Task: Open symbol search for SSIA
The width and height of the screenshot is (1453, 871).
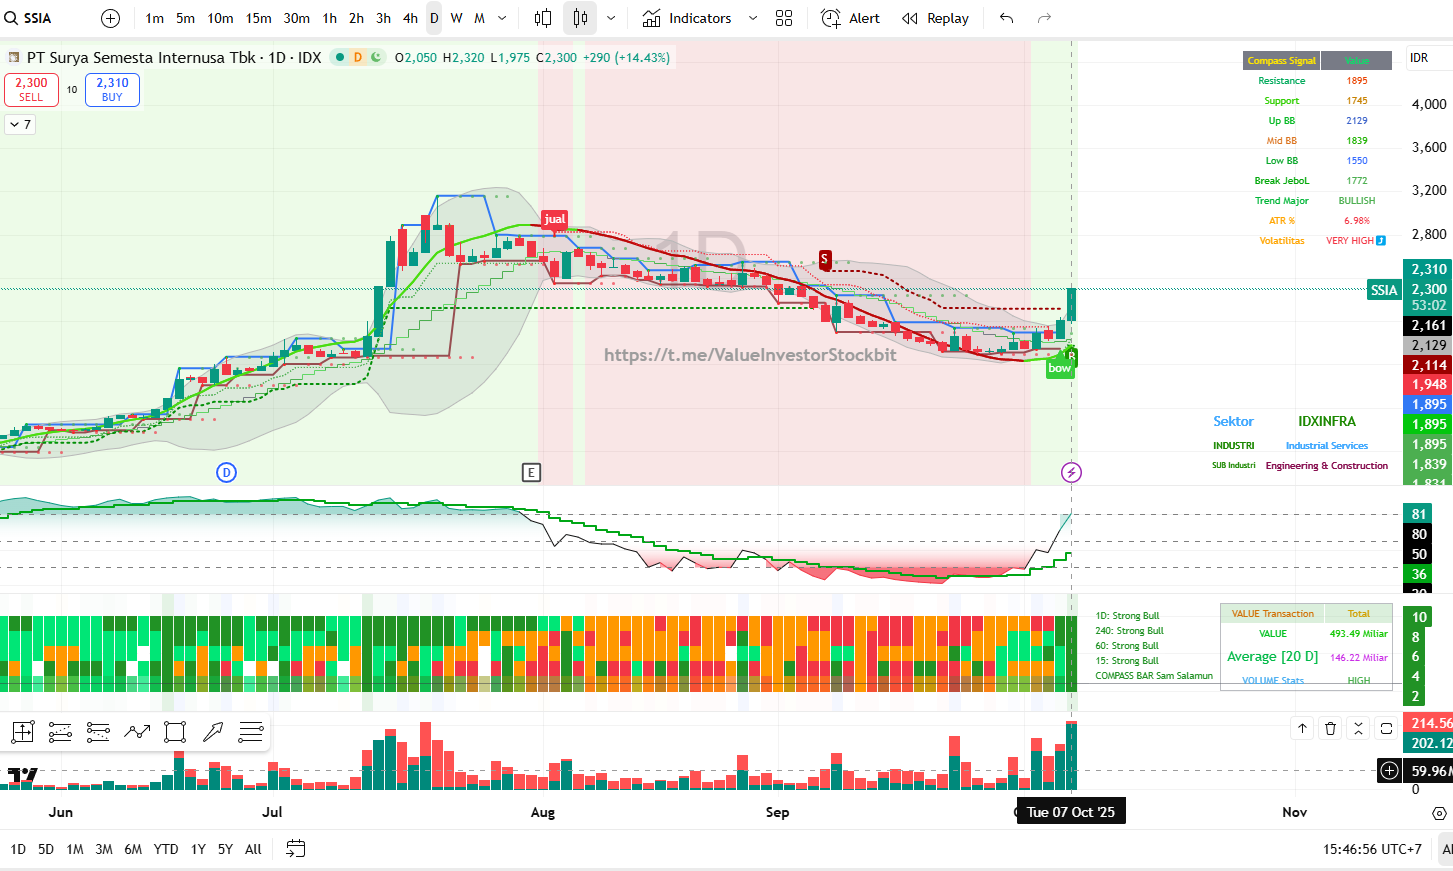Action: pyautogui.click(x=30, y=18)
